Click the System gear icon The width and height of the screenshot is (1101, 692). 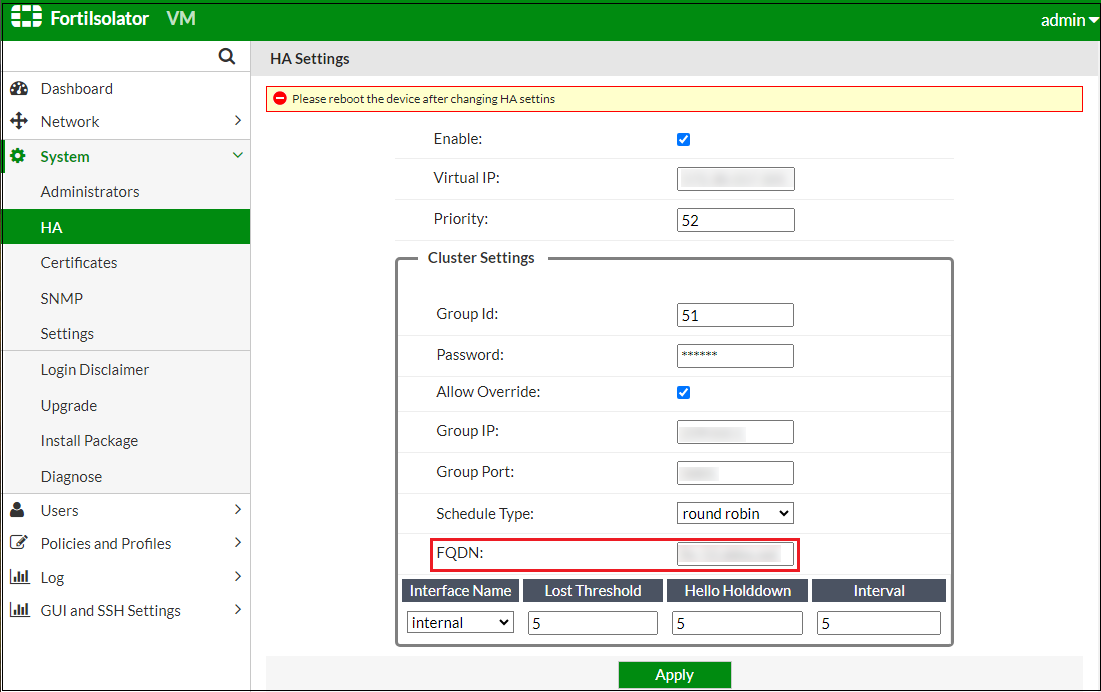(x=18, y=157)
